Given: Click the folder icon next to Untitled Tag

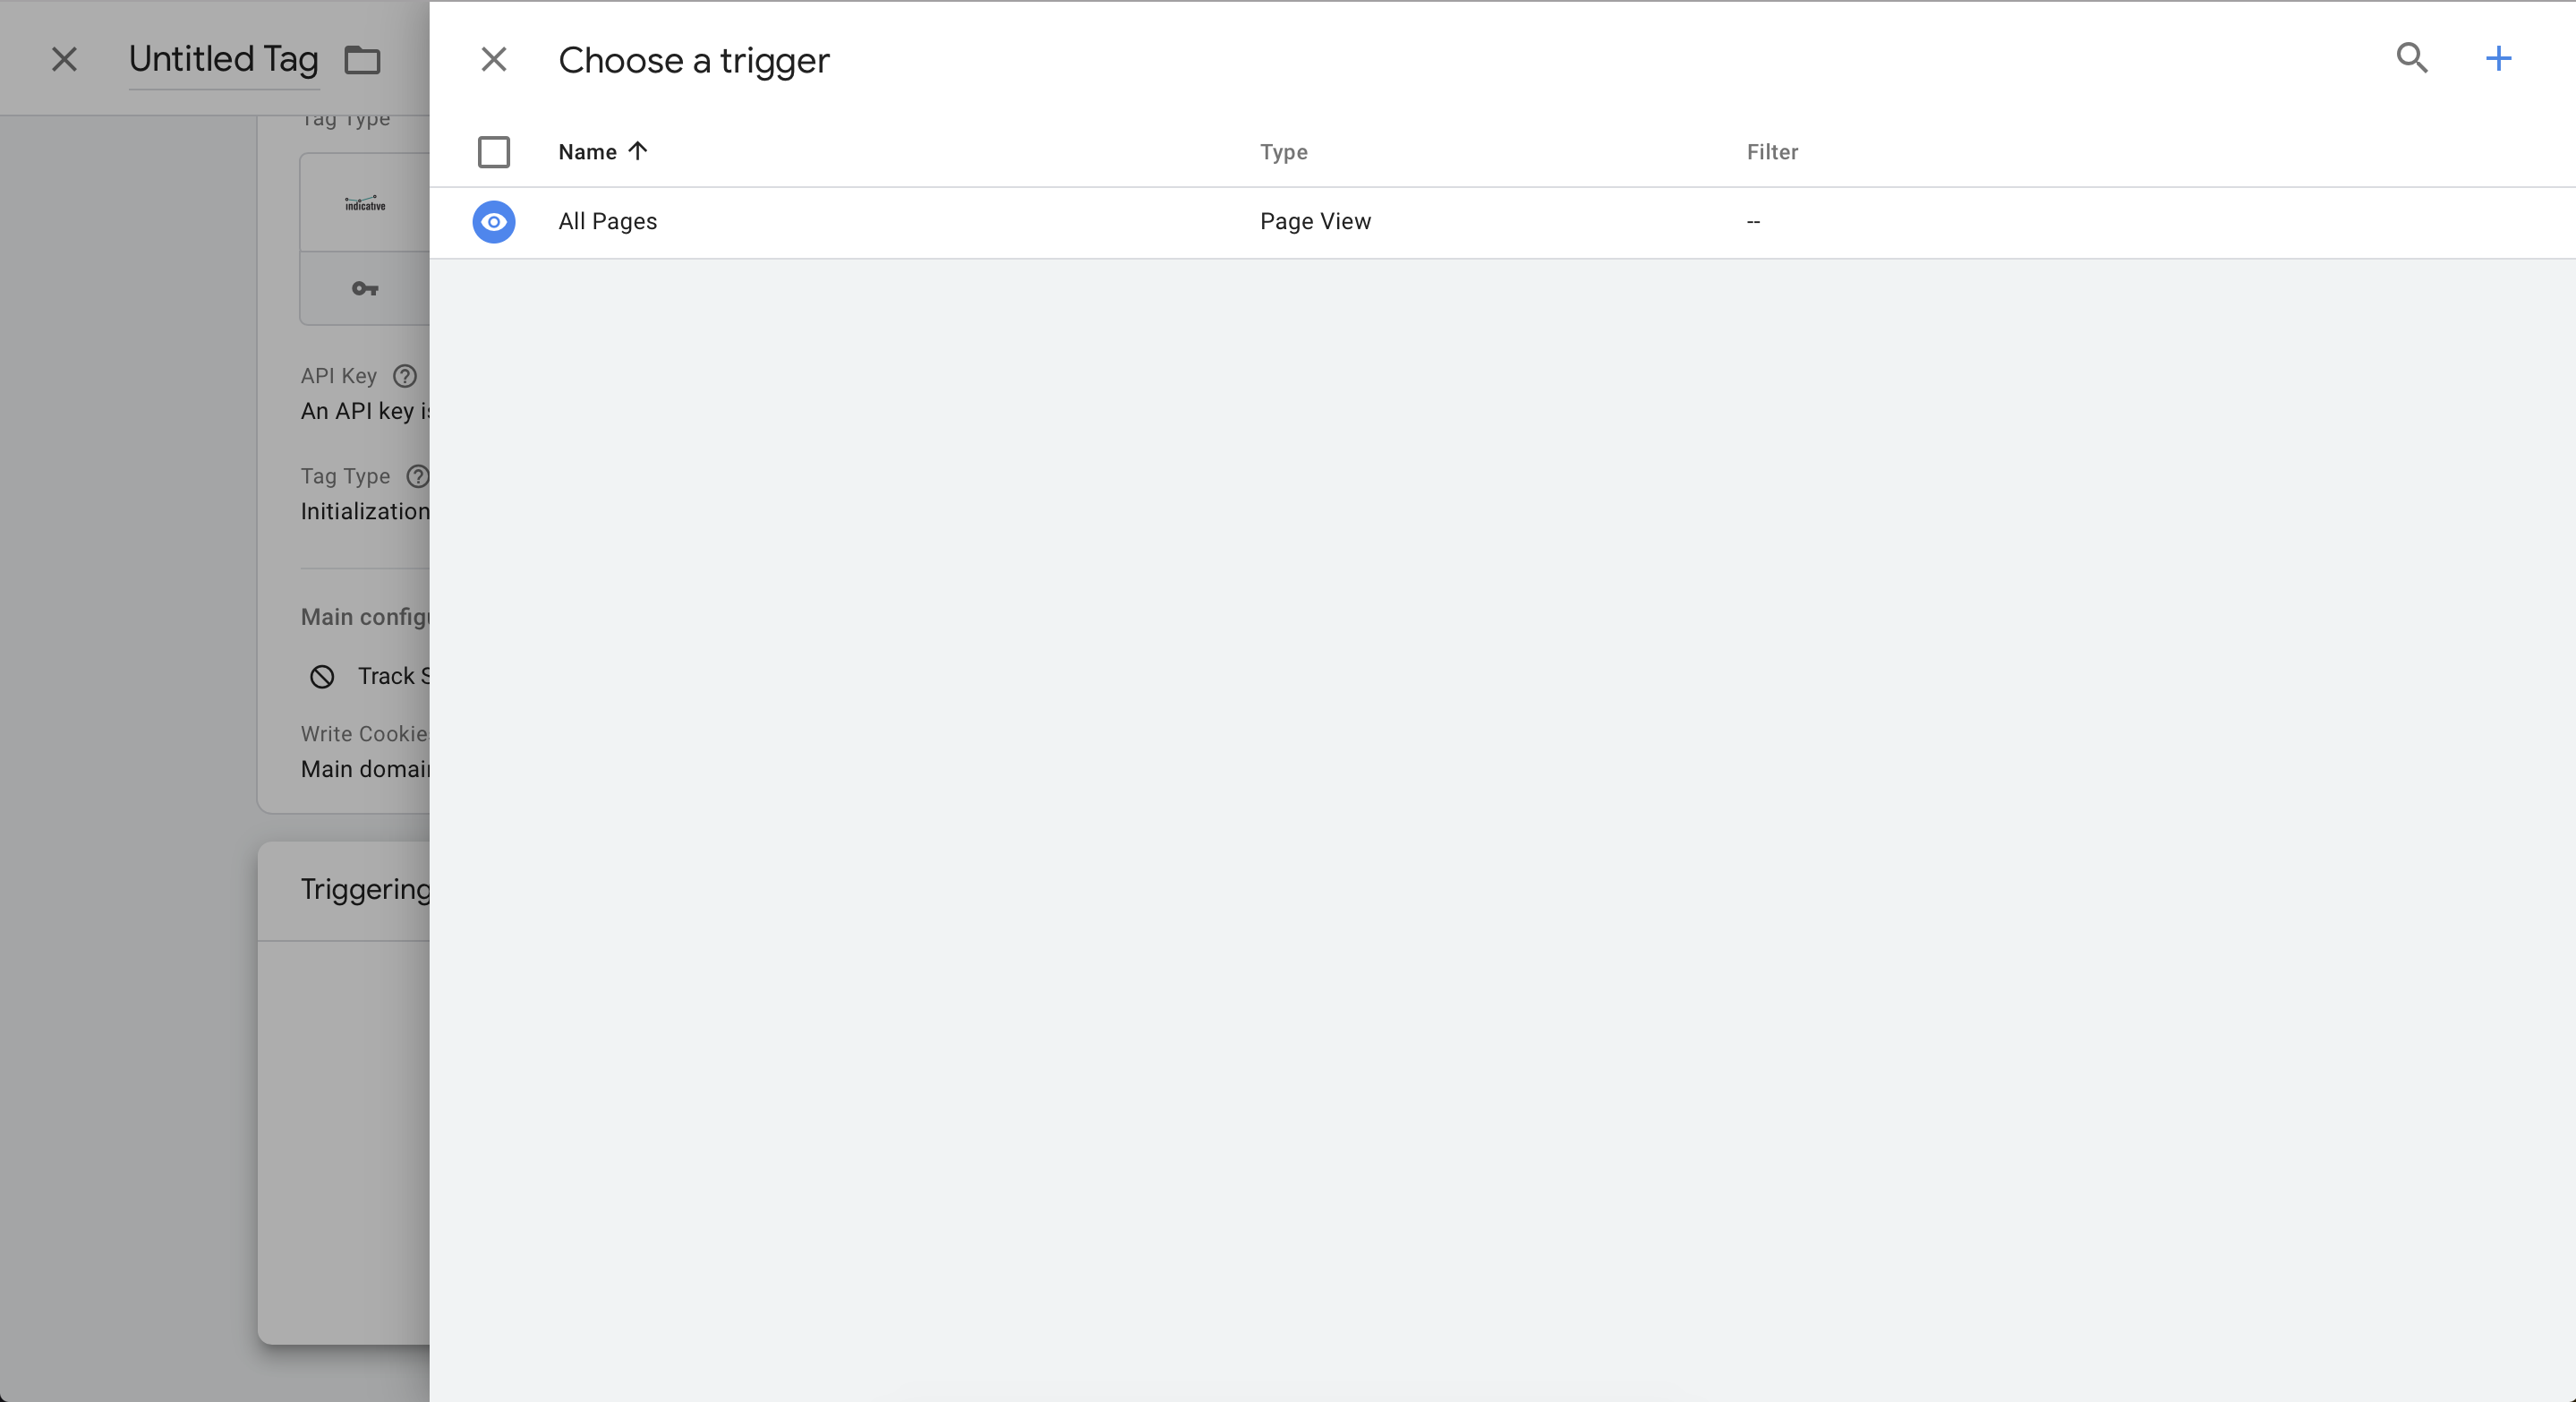Looking at the screenshot, I should [363, 59].
